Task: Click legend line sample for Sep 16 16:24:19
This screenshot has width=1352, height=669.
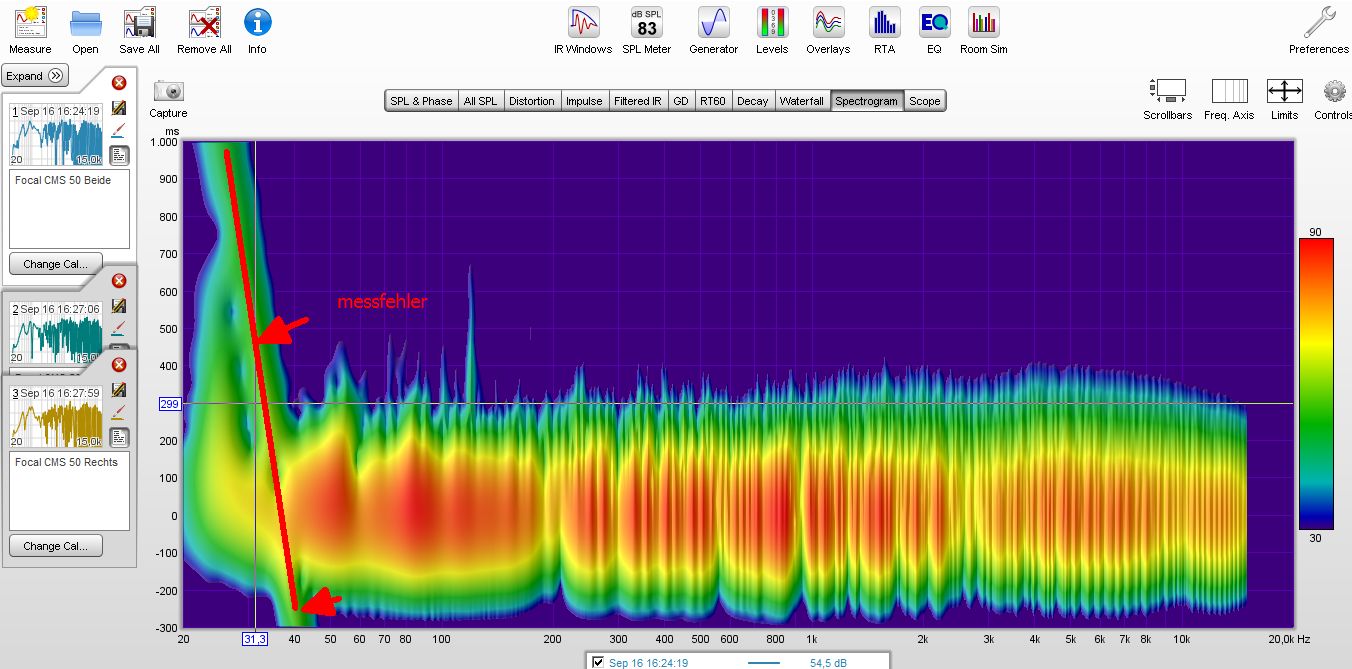Action: [x=764, y=662]
